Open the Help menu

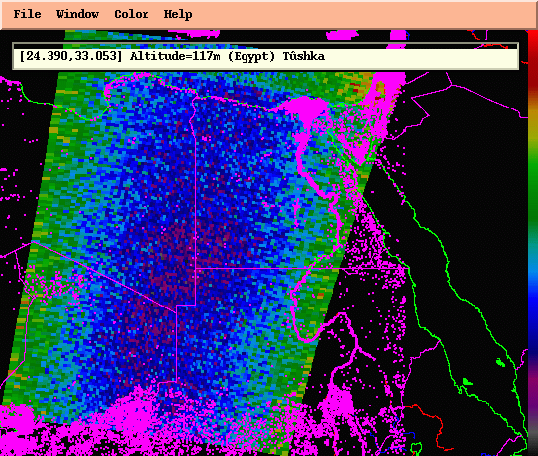pos(178,14)
